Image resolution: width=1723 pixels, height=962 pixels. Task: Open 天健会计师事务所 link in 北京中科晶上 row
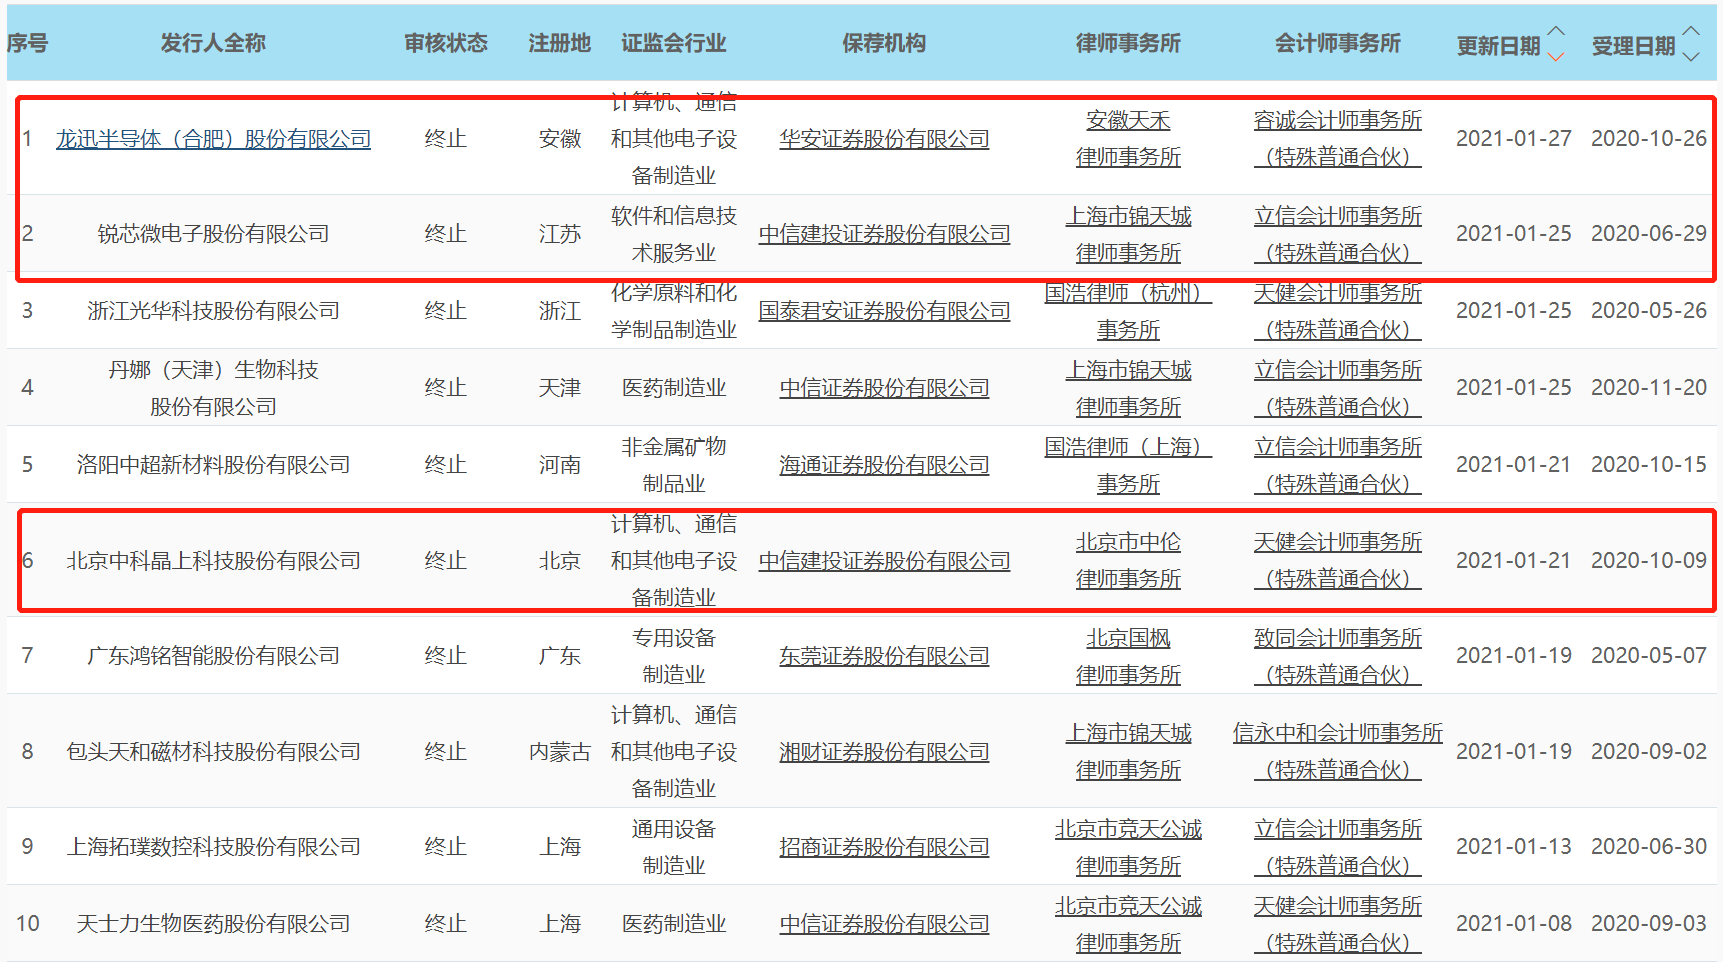pyautogui.click(x=1338, y=561)
